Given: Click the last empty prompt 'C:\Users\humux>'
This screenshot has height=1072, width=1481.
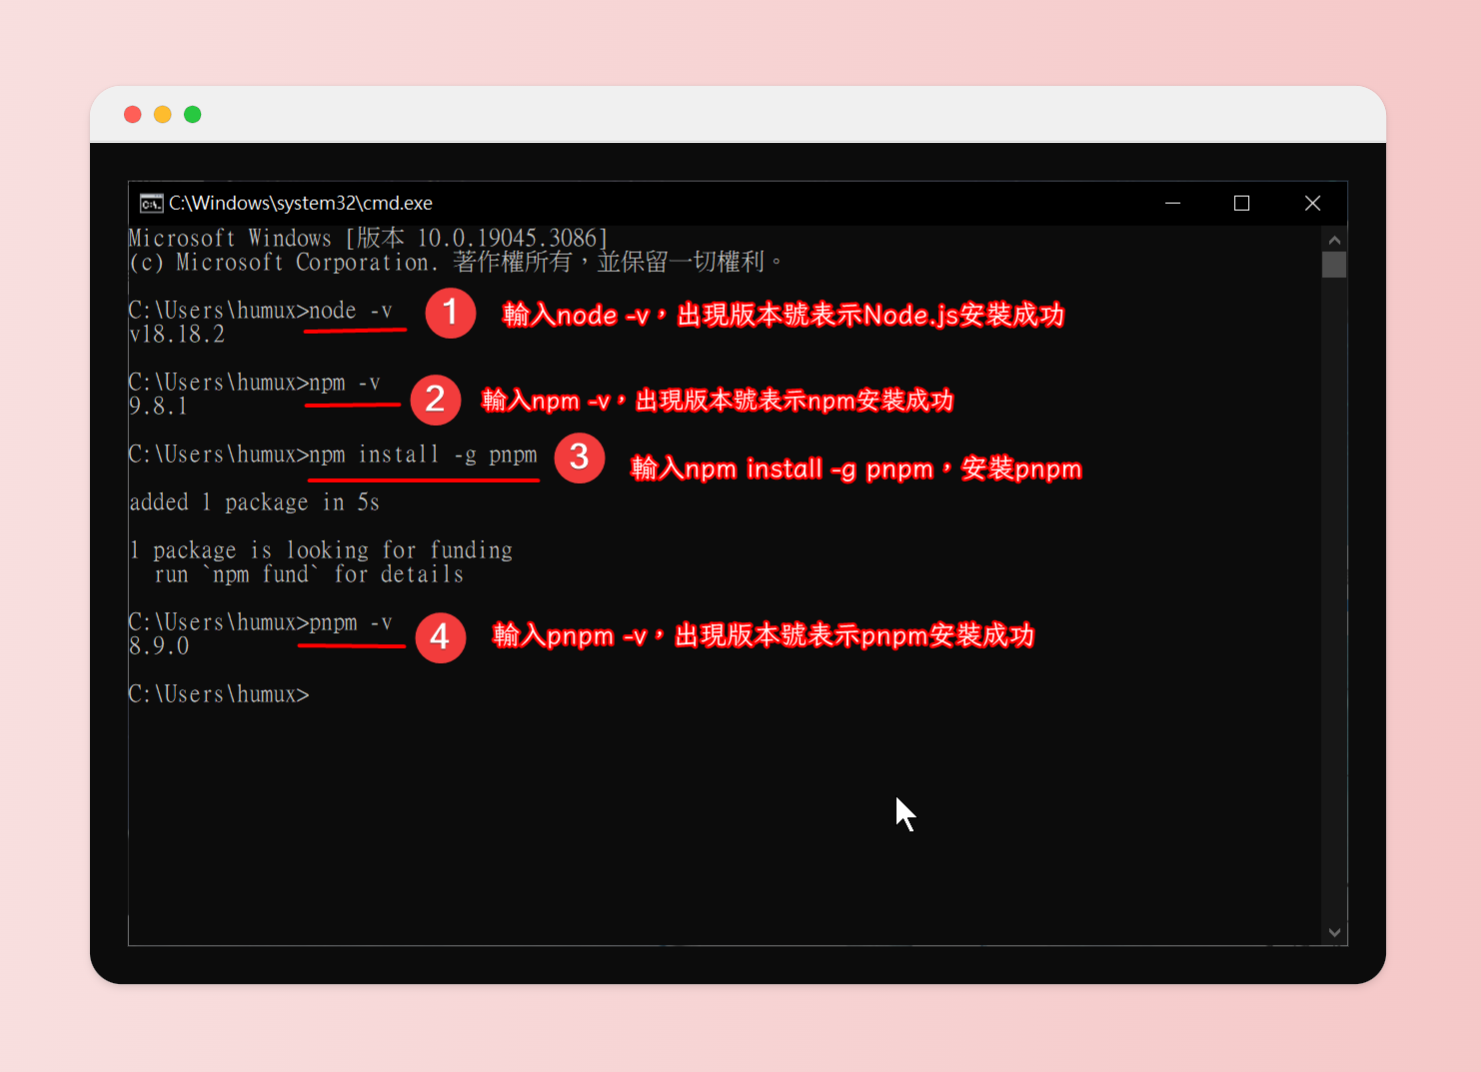Looking at the screenshot, I should (219, 694).
